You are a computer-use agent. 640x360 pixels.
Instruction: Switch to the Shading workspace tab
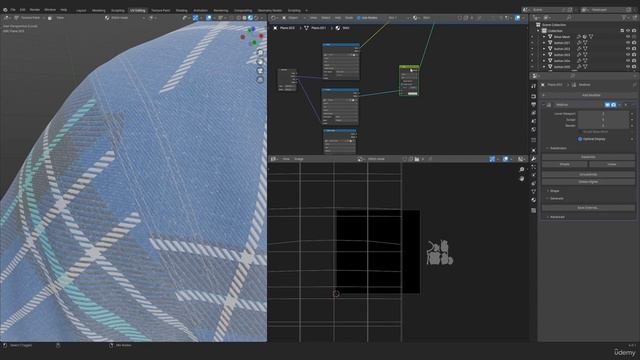(181, 10)
